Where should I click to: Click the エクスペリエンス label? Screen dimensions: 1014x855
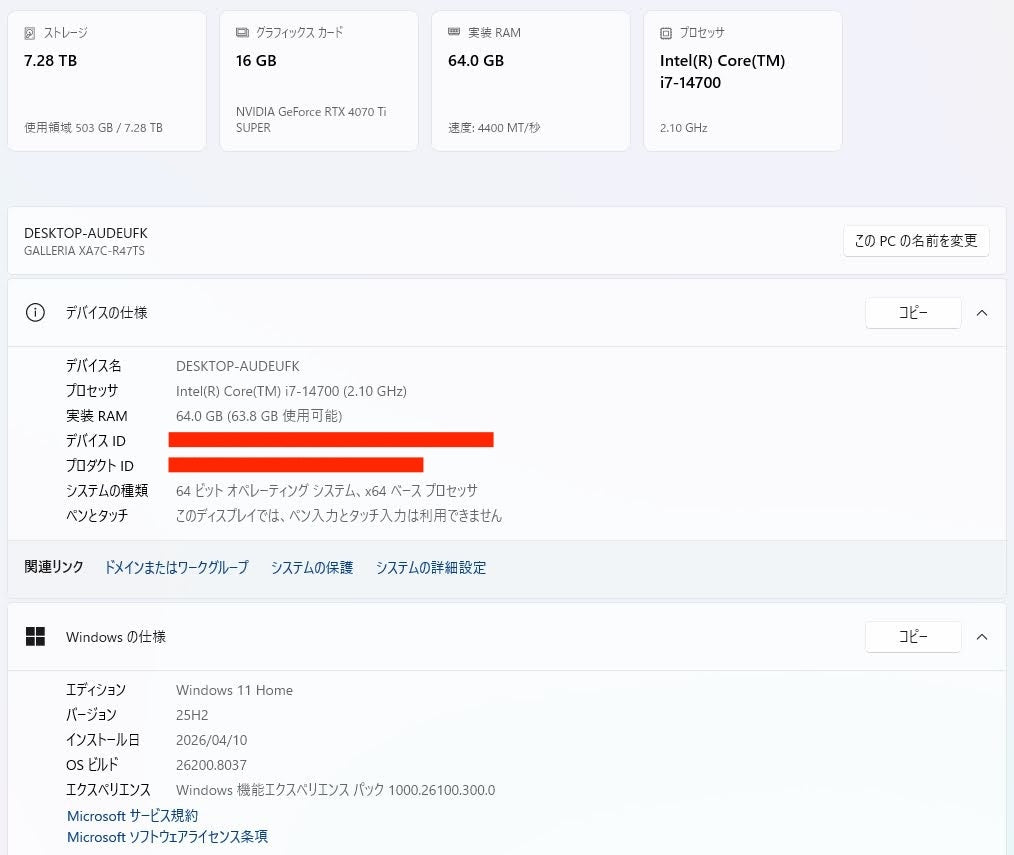pos(108,790)
